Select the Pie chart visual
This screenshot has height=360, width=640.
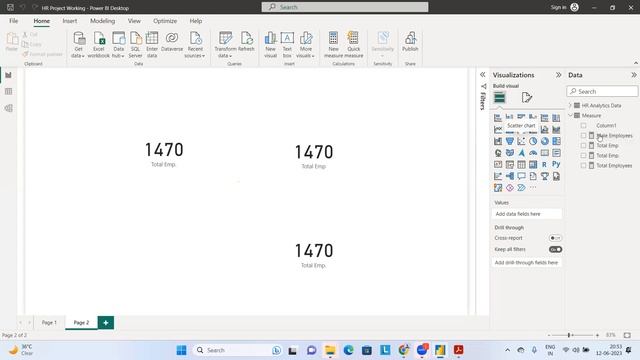(533, 141)
